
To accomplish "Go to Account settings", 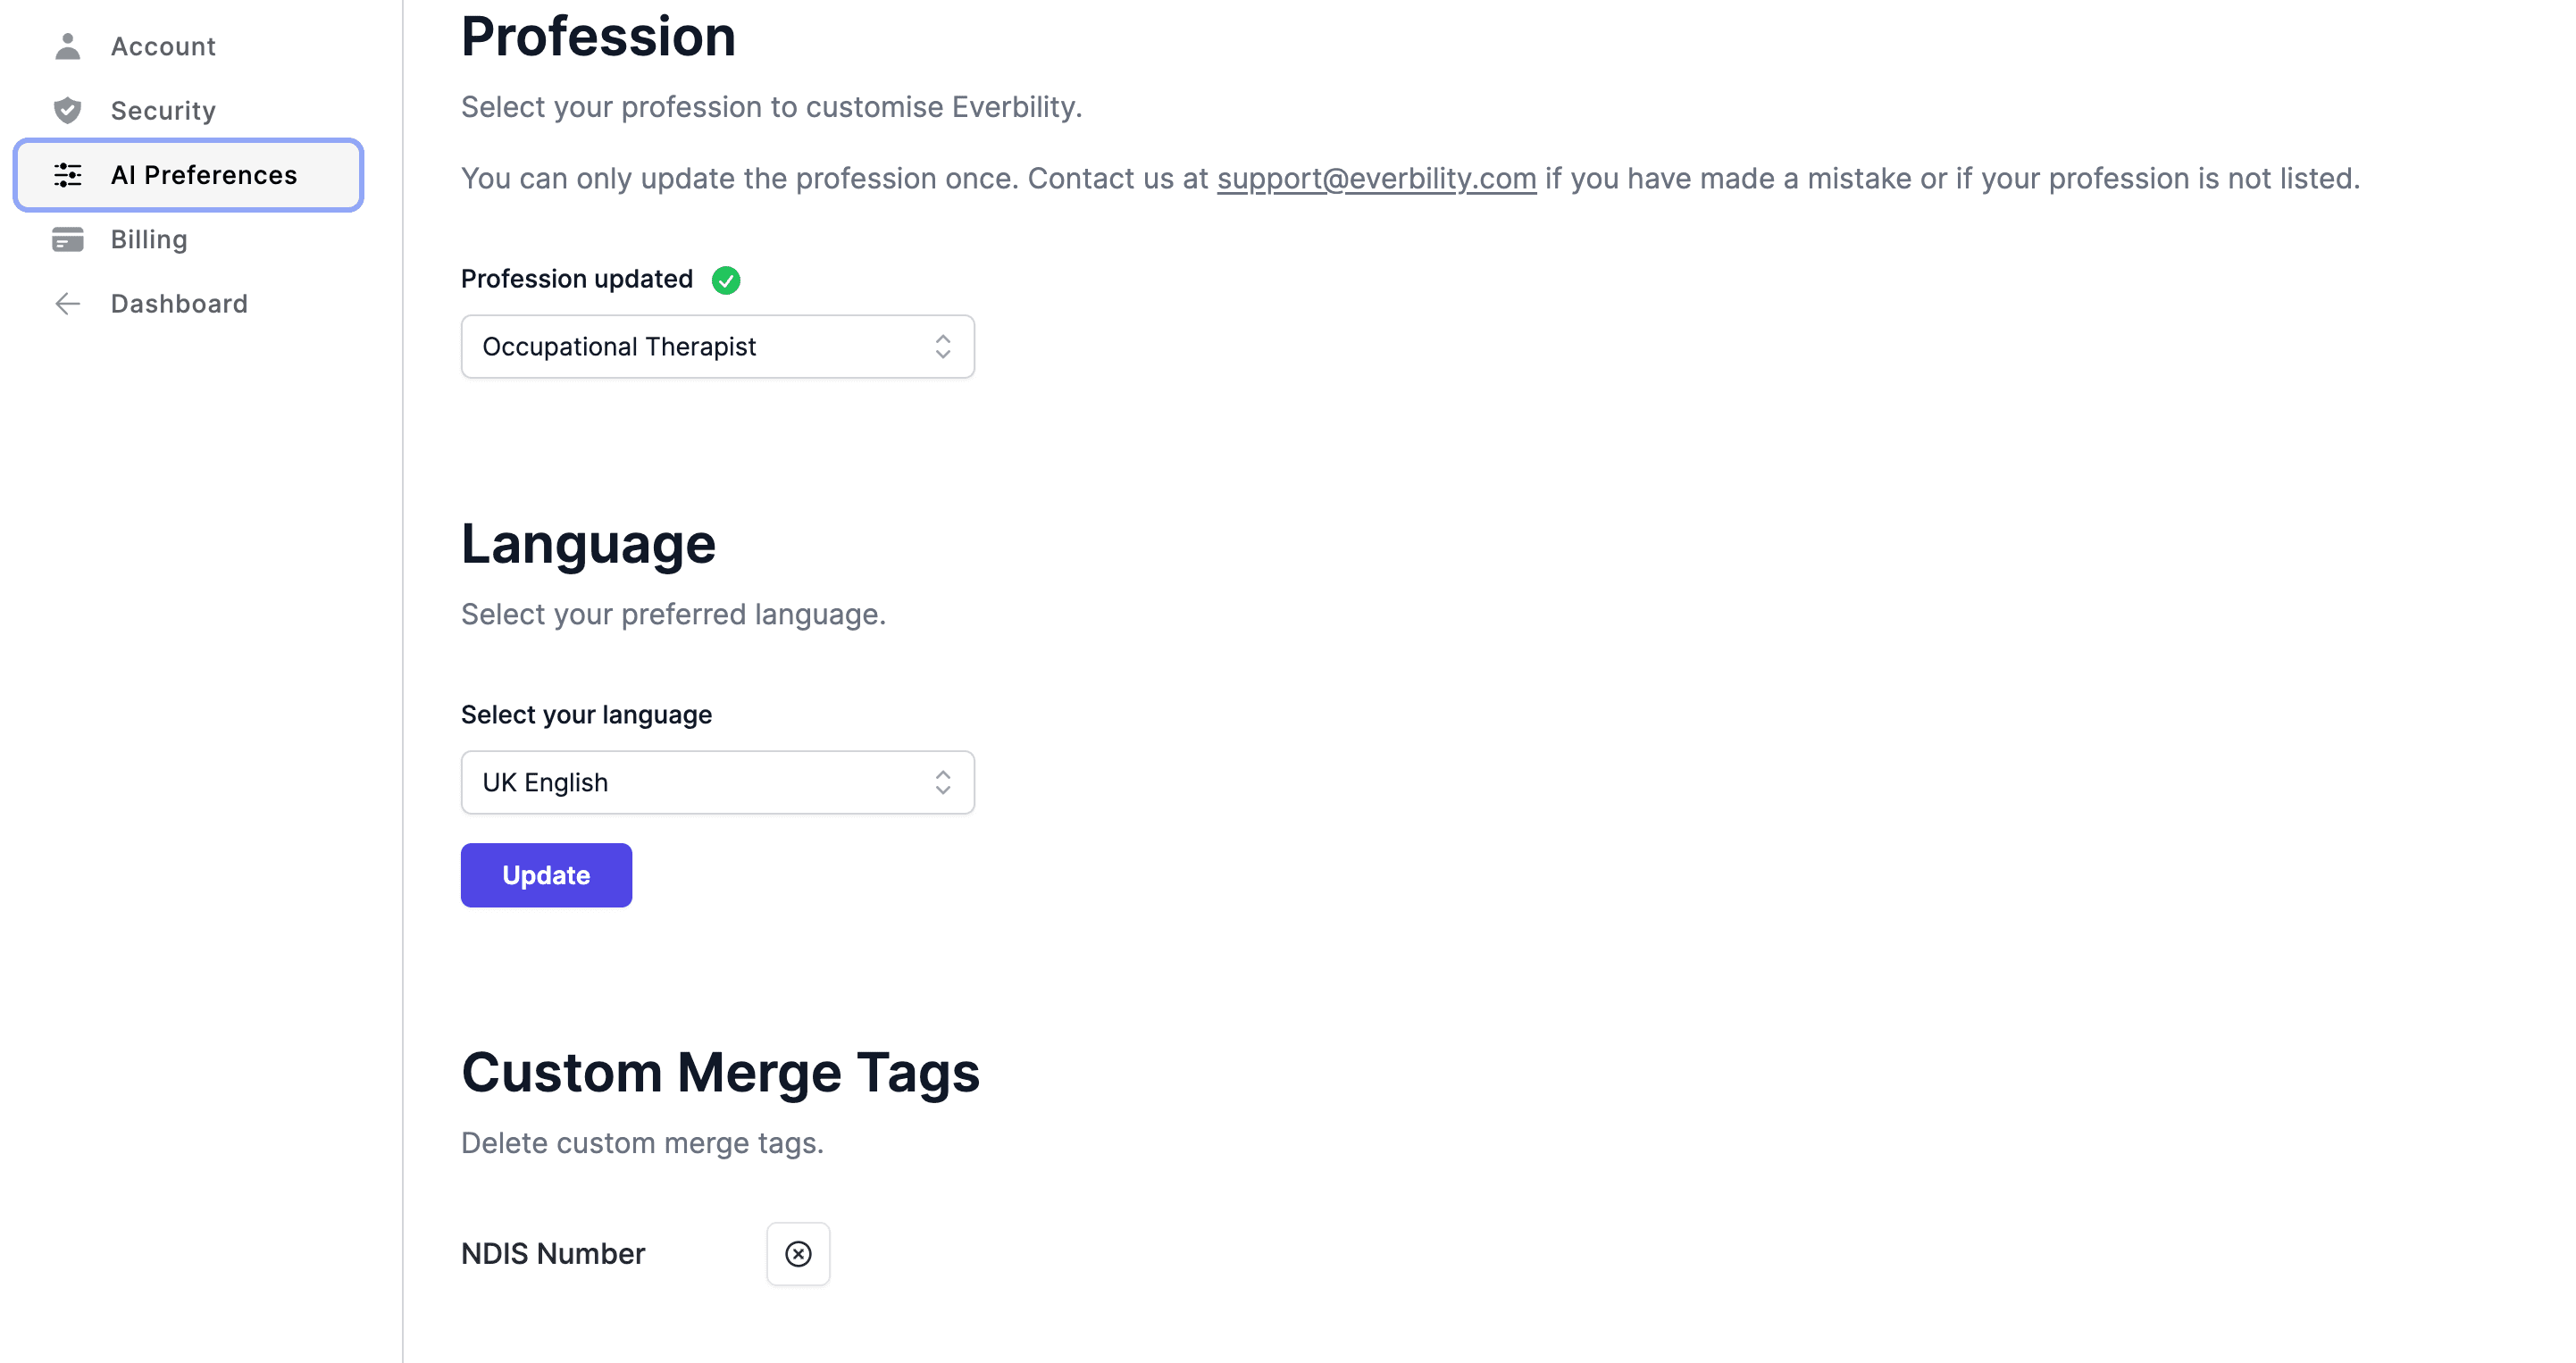I will [163, 46].
